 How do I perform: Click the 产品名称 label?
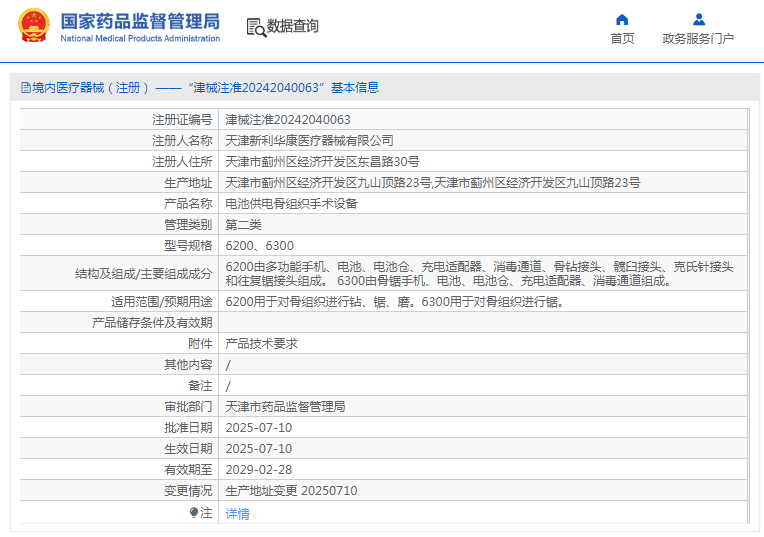[188, 204]
